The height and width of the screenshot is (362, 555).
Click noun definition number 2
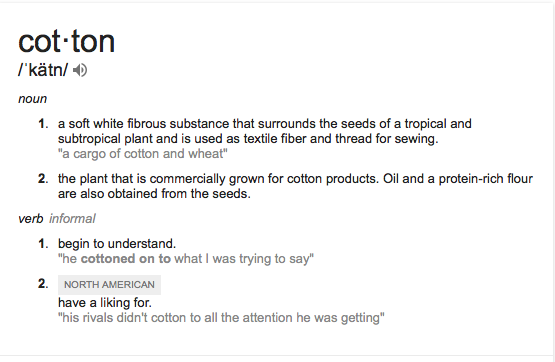tap(43, 179)
